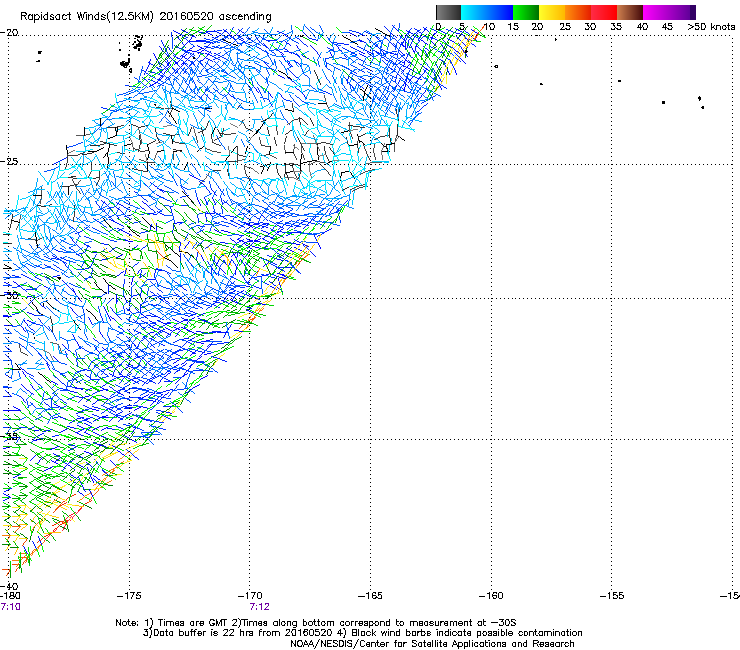Click the 'Data buffer is 22 hrs' note

[362, 633]
